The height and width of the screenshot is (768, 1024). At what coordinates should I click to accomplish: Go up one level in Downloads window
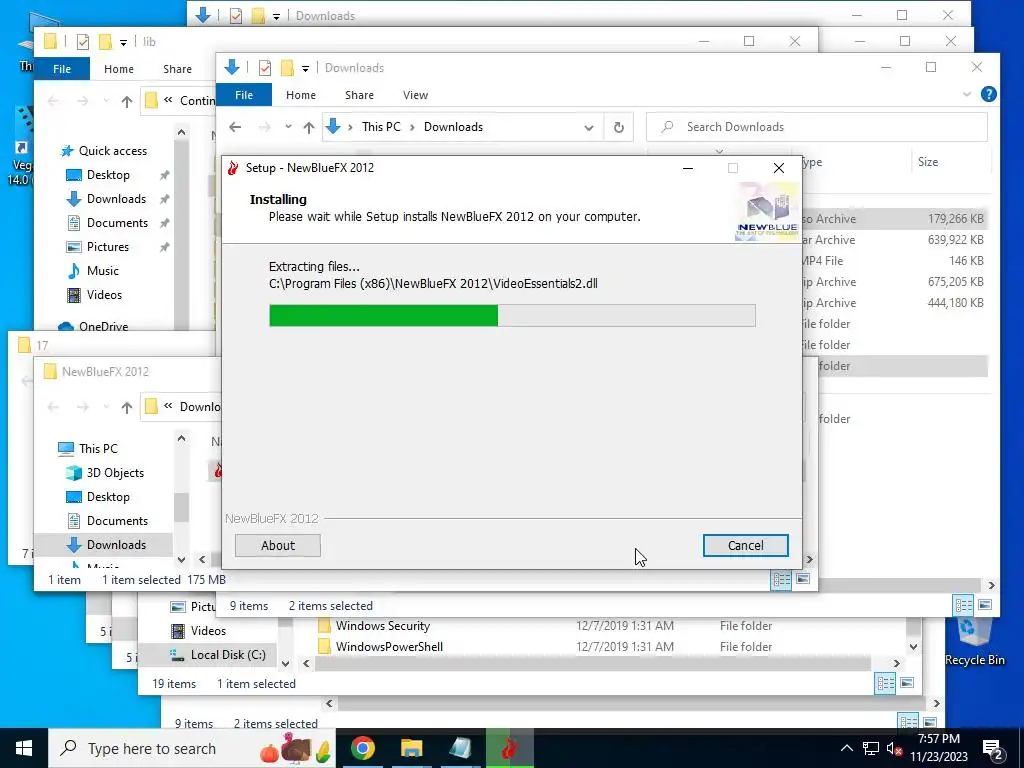pyautogui.click(x=309, y=127)
